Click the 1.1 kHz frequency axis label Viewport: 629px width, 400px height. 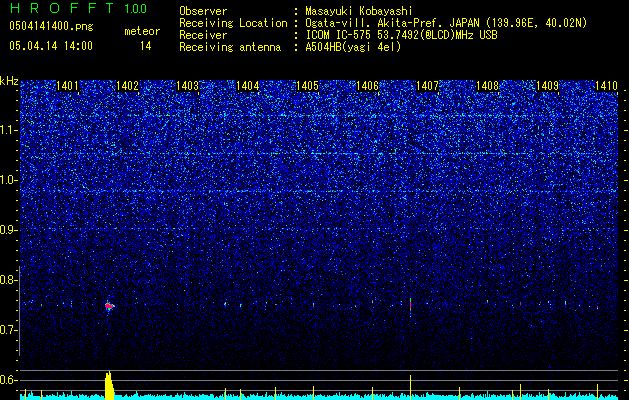click(x=9, y=130)
